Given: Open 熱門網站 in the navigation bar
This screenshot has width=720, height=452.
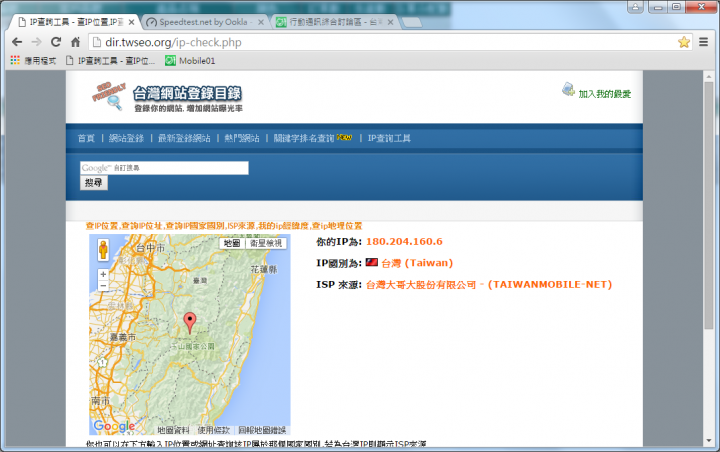Looking at the screenshot, I should (242, 138).
